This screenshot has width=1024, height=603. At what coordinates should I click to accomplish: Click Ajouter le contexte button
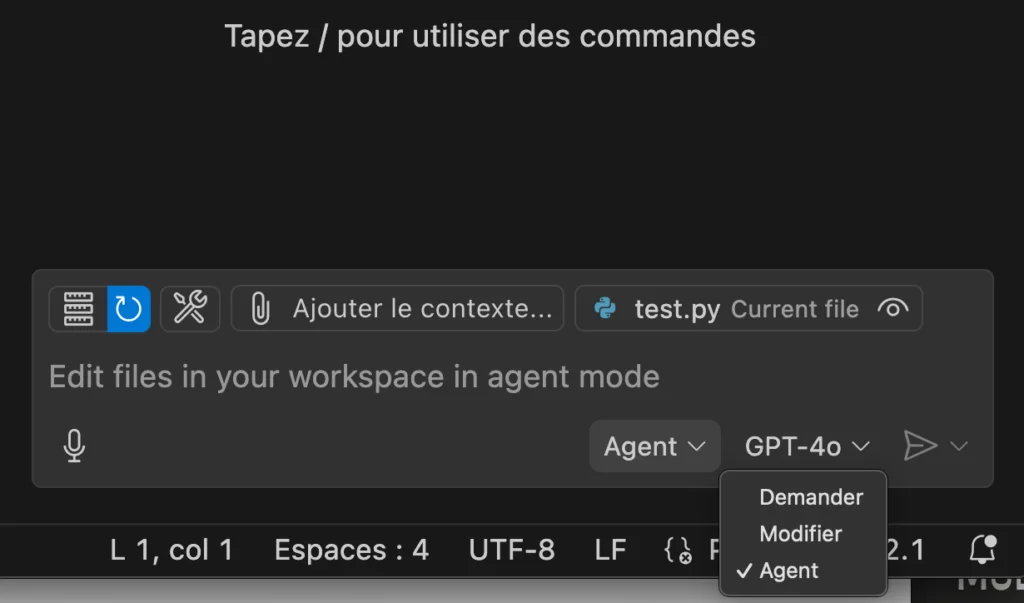tap(397, 308)
